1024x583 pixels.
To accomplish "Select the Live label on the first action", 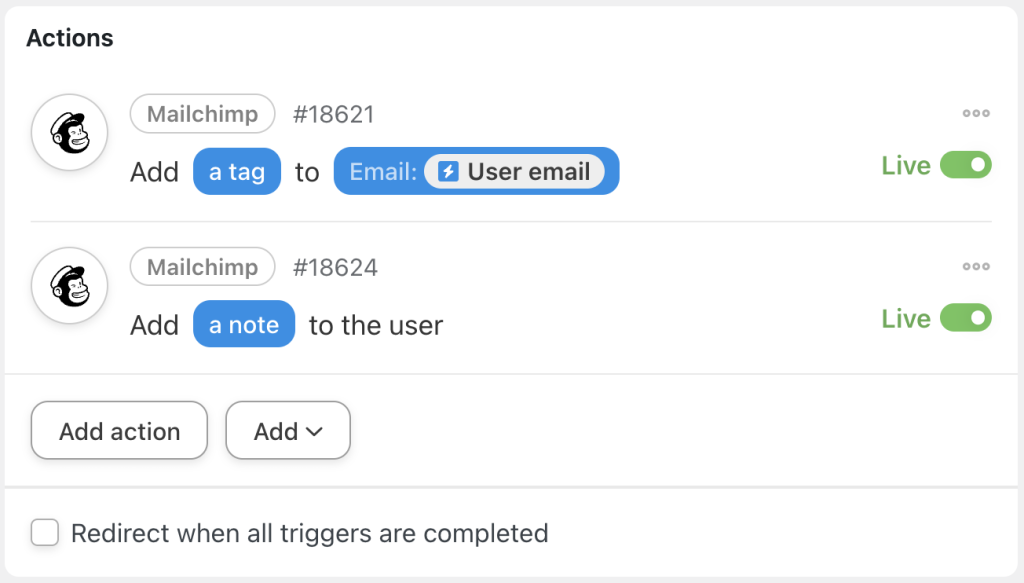I will tap(904, 165).
